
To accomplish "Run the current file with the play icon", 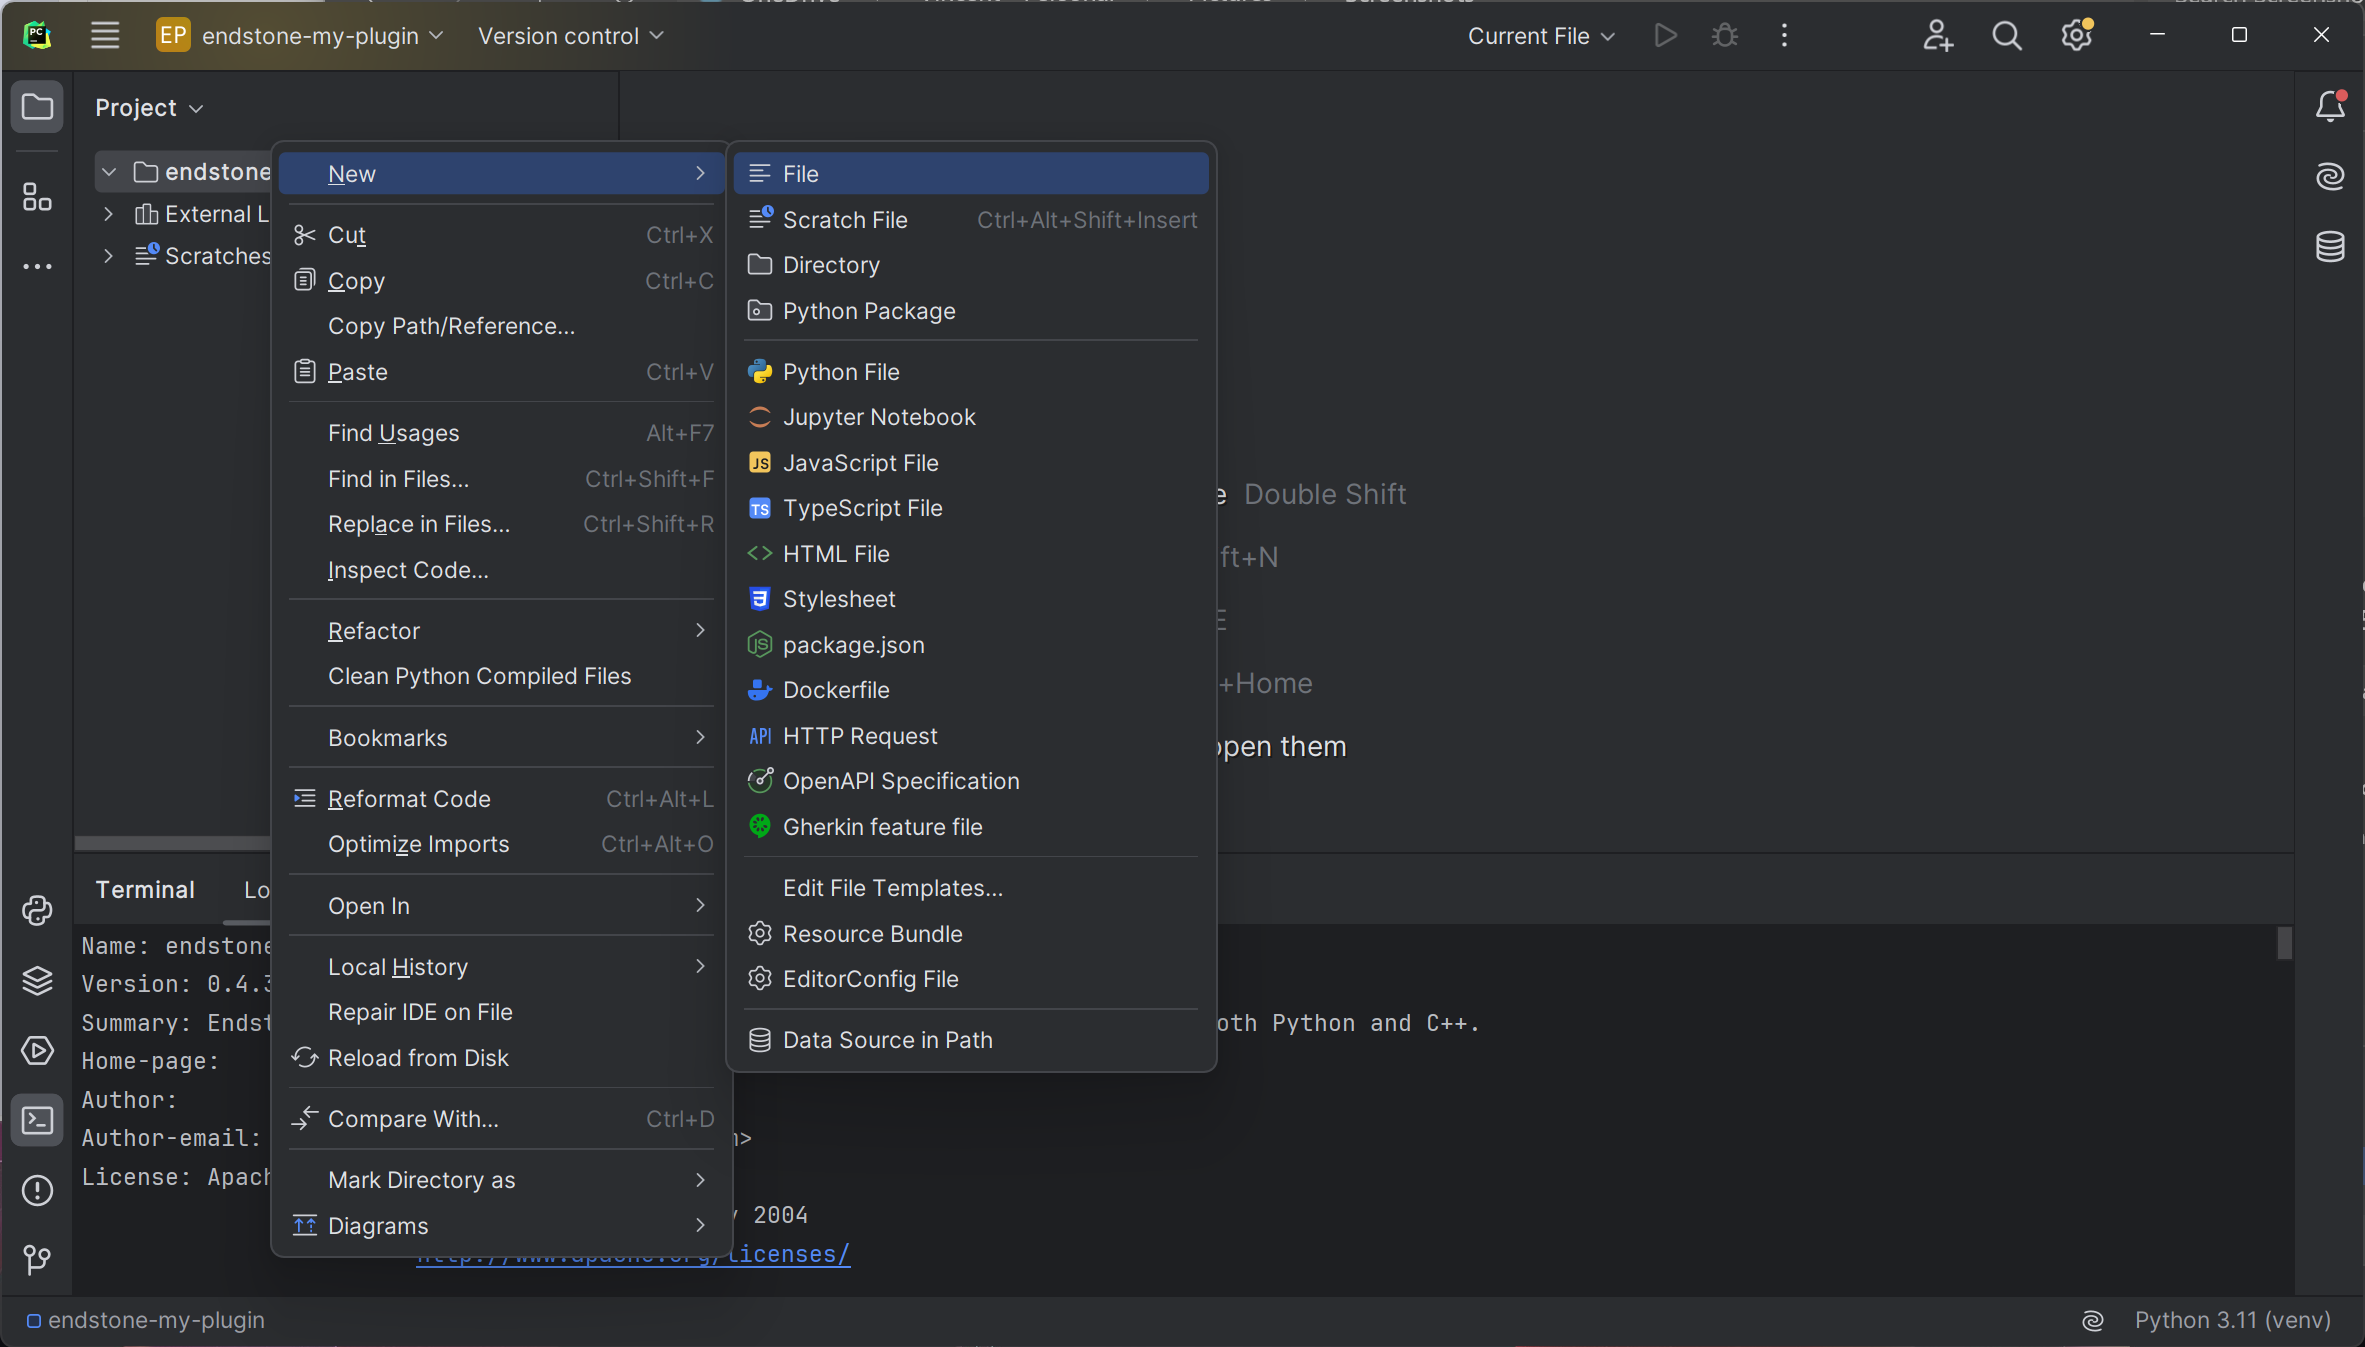I will 1665,35.
